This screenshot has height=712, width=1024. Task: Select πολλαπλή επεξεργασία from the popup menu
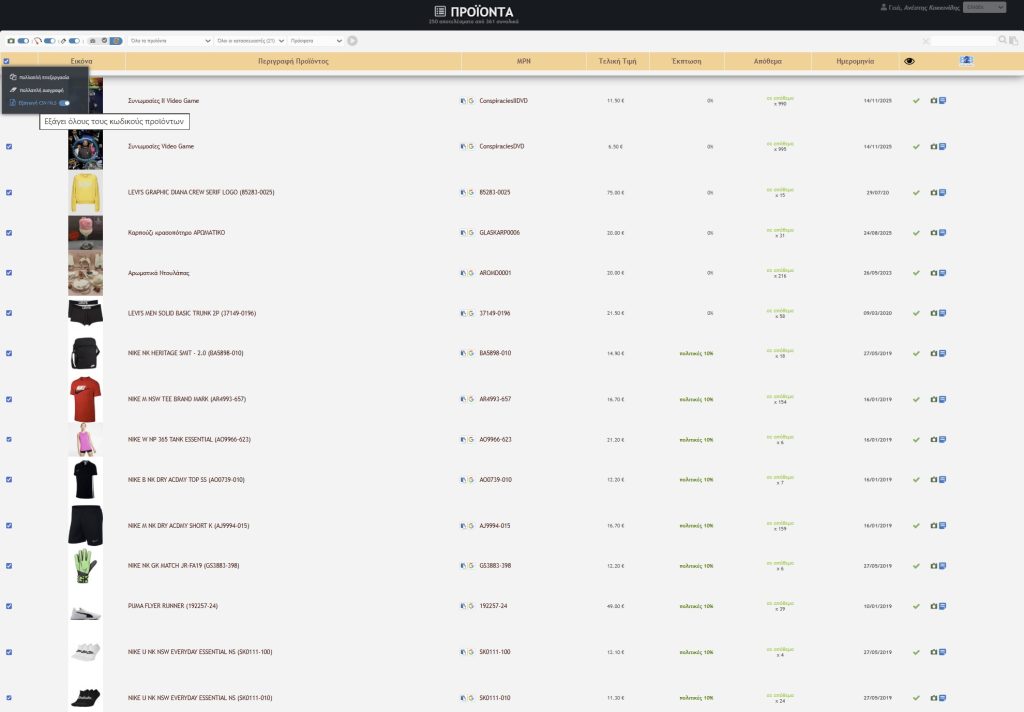tap(43, 77)
